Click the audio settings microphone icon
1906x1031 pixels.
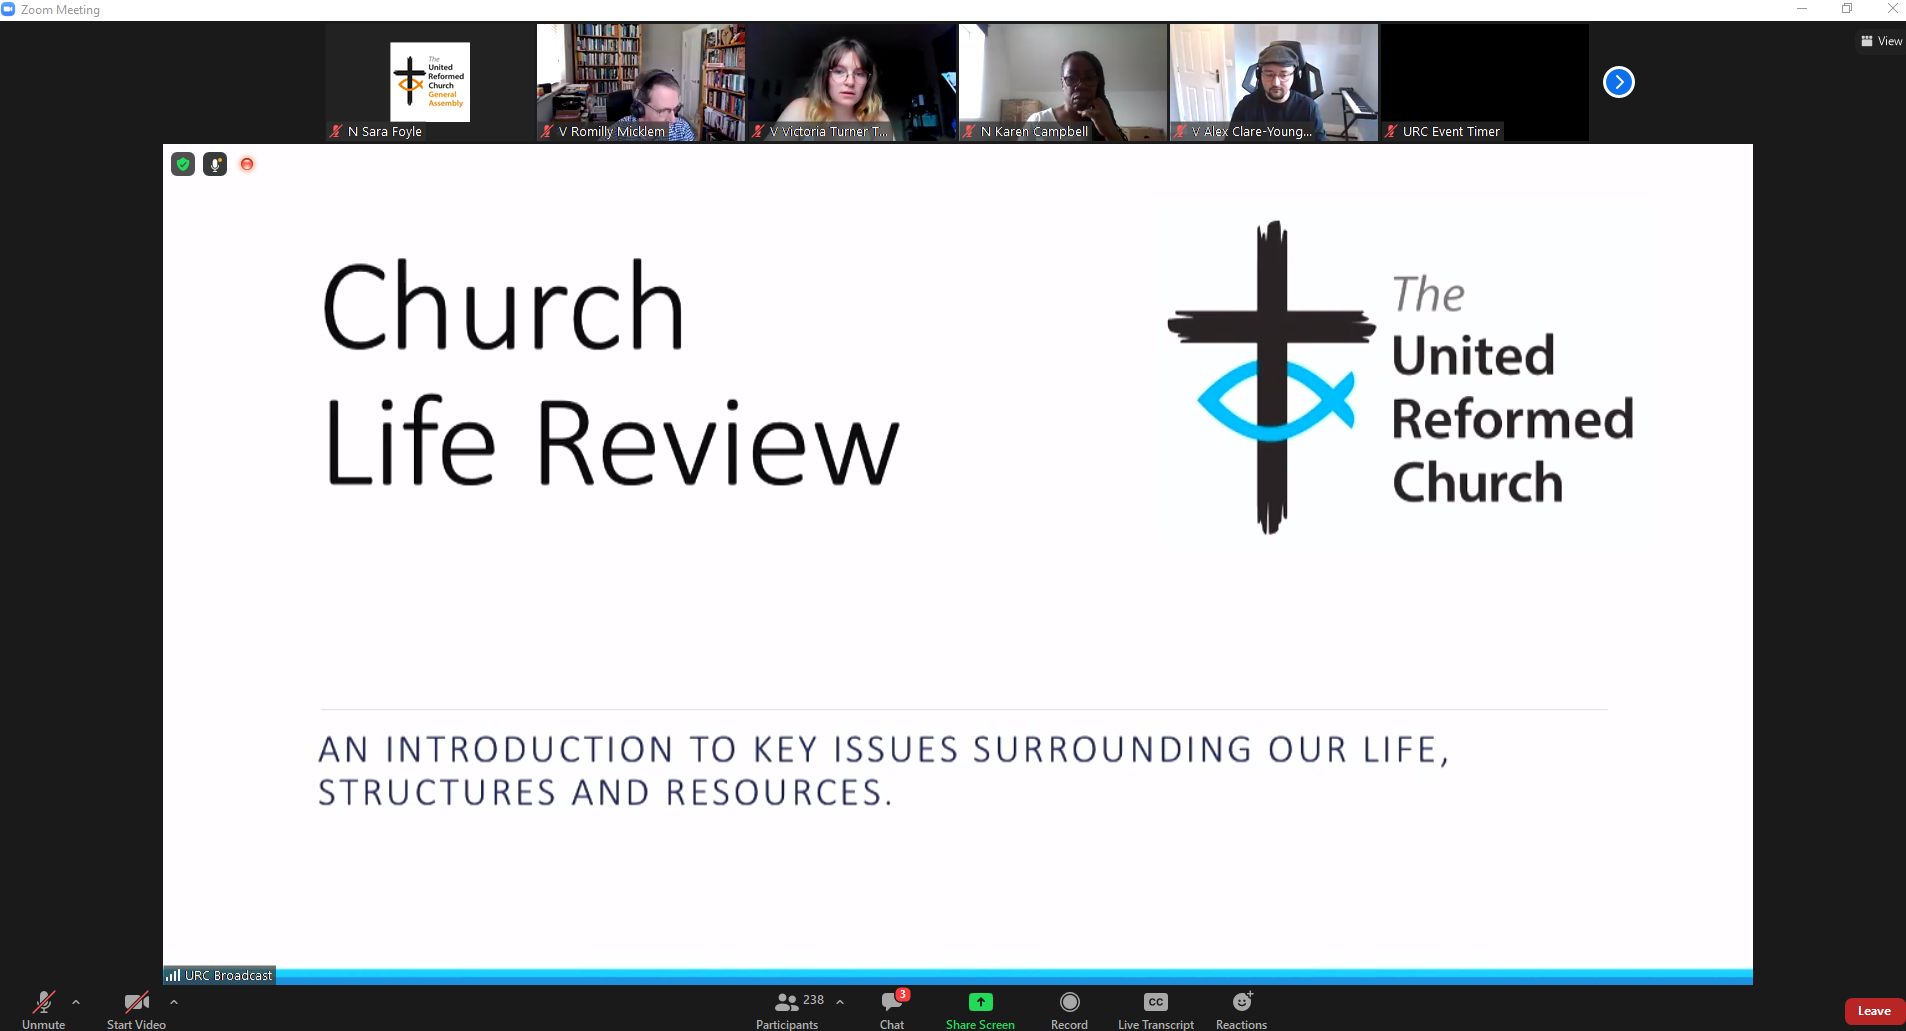pyautogui.click(x=214, y=164)
